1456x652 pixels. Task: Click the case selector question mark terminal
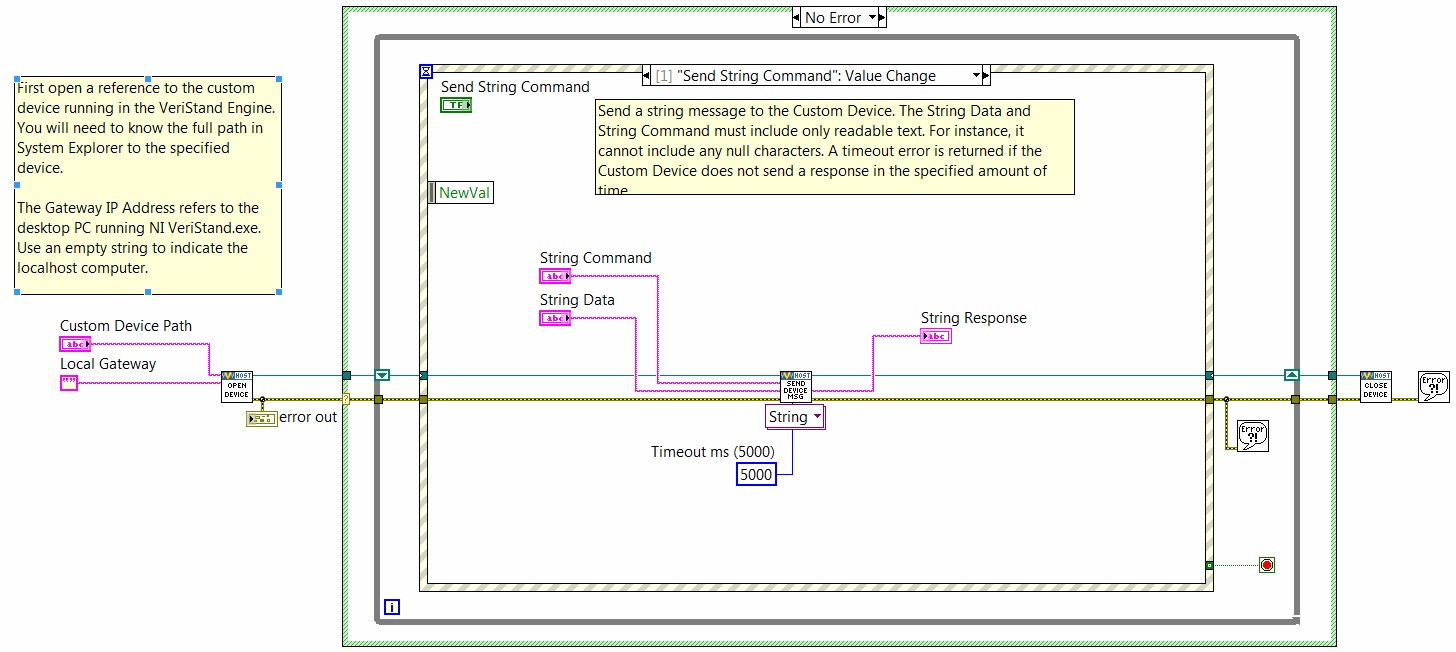tap(347, 399)
